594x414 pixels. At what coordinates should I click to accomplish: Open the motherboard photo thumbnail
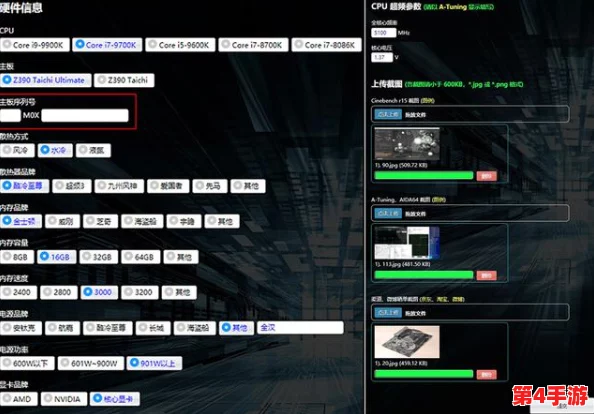407,342
